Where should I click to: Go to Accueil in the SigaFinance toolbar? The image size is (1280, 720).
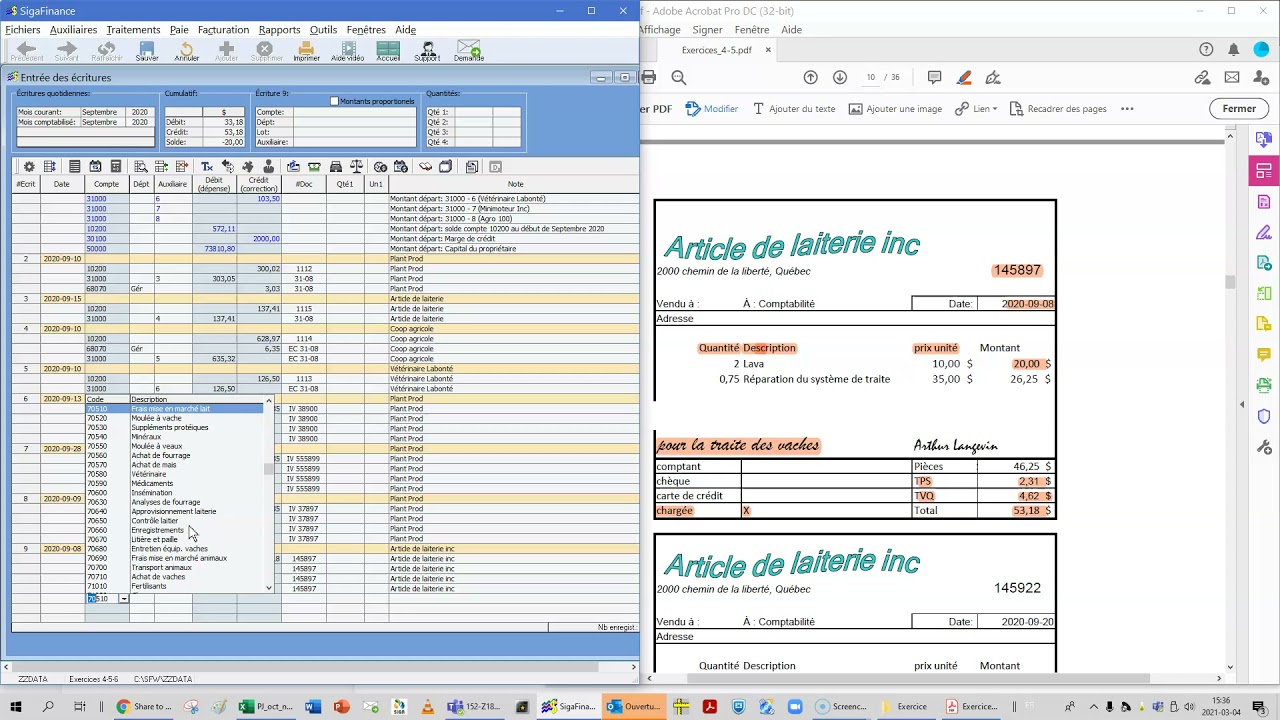click(388, 51)
